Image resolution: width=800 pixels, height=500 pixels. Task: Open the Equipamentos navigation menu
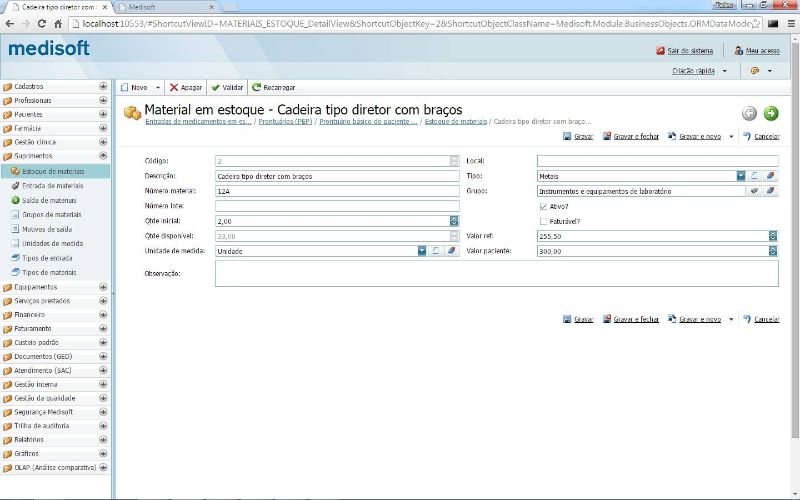[55, 287]
